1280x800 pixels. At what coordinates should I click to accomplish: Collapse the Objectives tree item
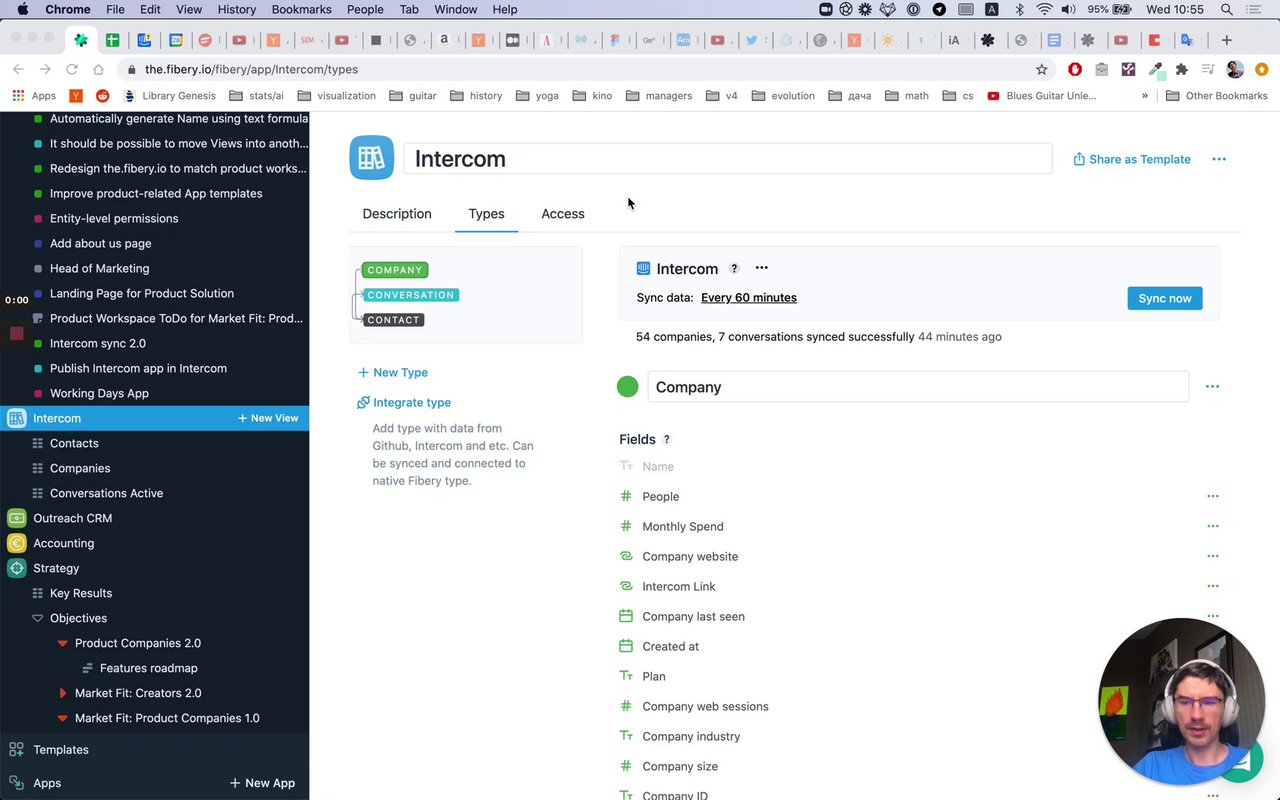point(38,618)
